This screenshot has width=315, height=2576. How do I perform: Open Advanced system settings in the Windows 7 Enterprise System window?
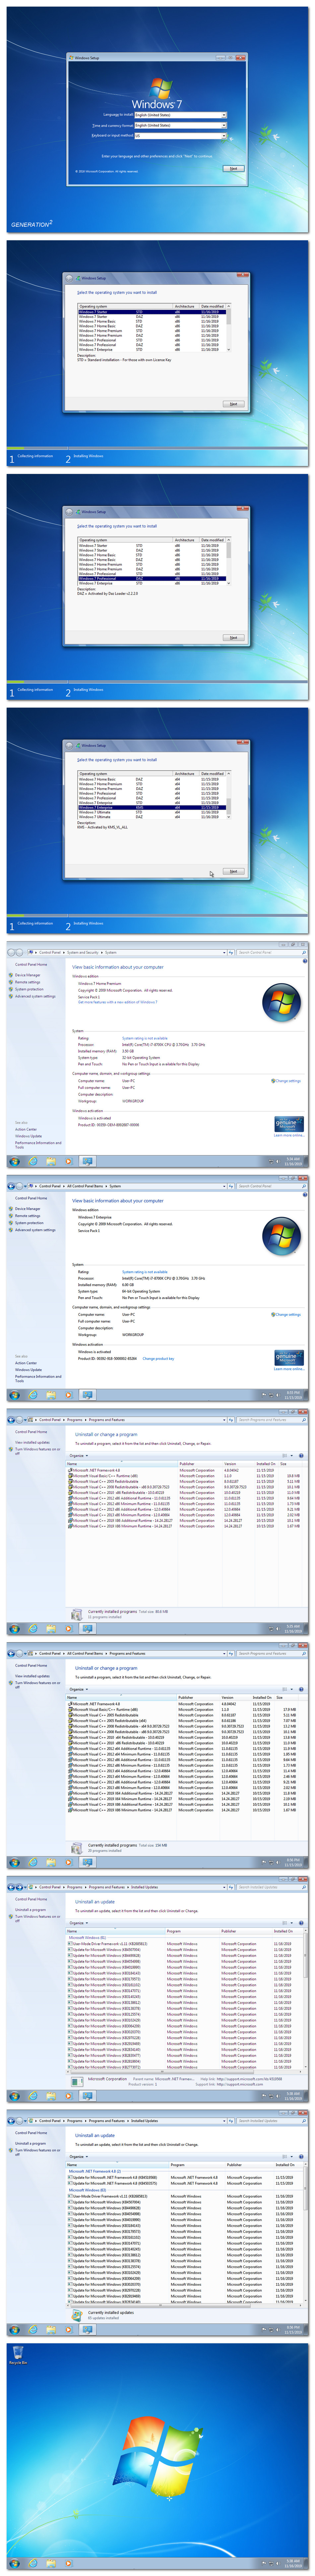tap(35, 1230)
